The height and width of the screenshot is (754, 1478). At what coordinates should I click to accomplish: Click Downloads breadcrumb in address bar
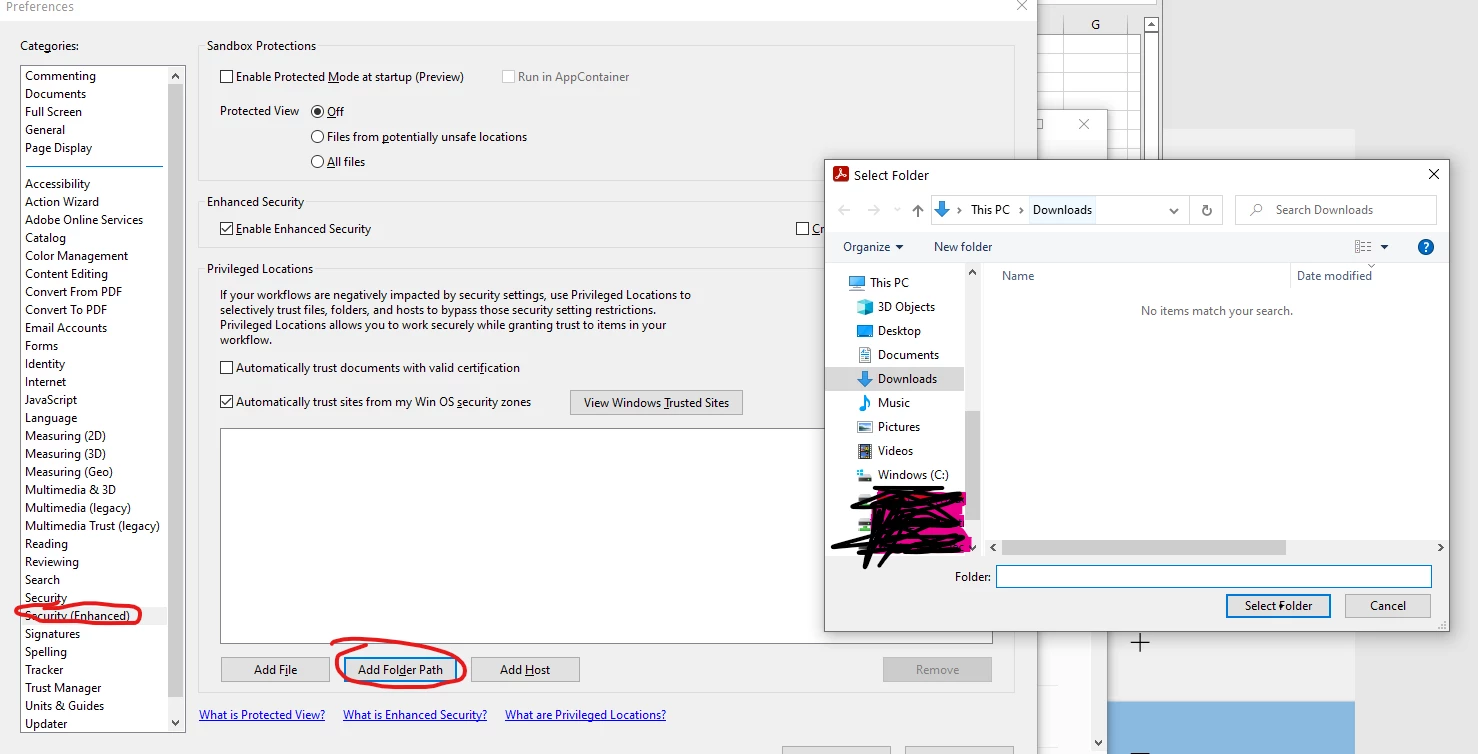point(1062,210)
